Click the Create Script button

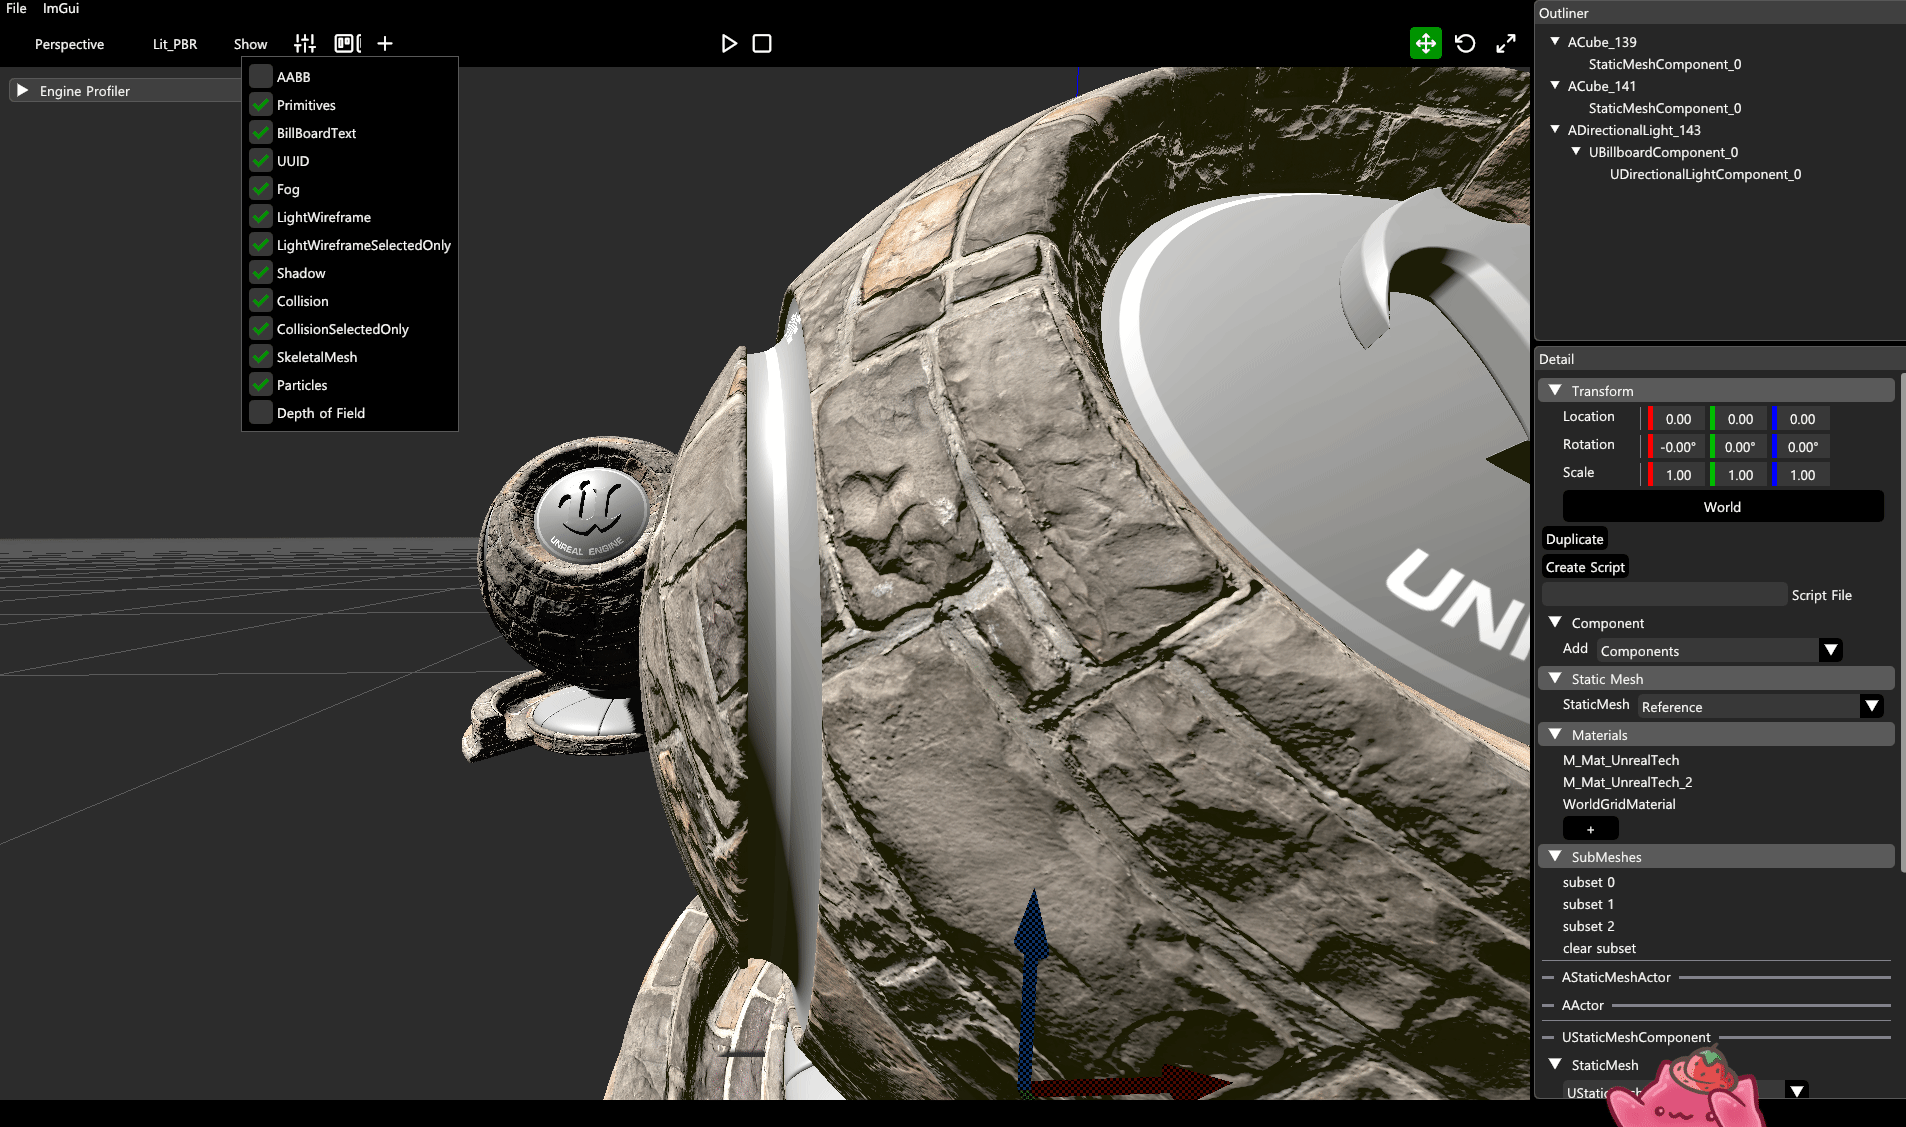[x=1586, y=567]
